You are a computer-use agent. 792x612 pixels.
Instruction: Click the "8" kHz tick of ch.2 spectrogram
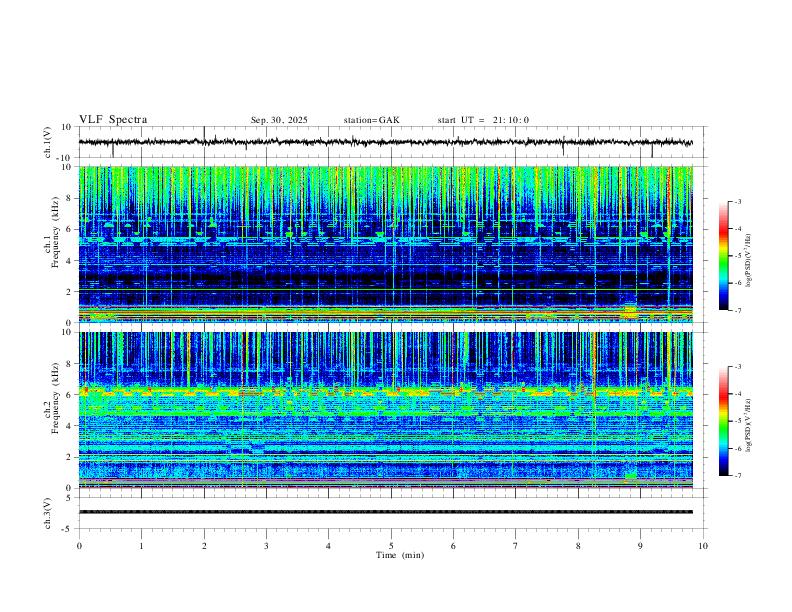(69, 364)
